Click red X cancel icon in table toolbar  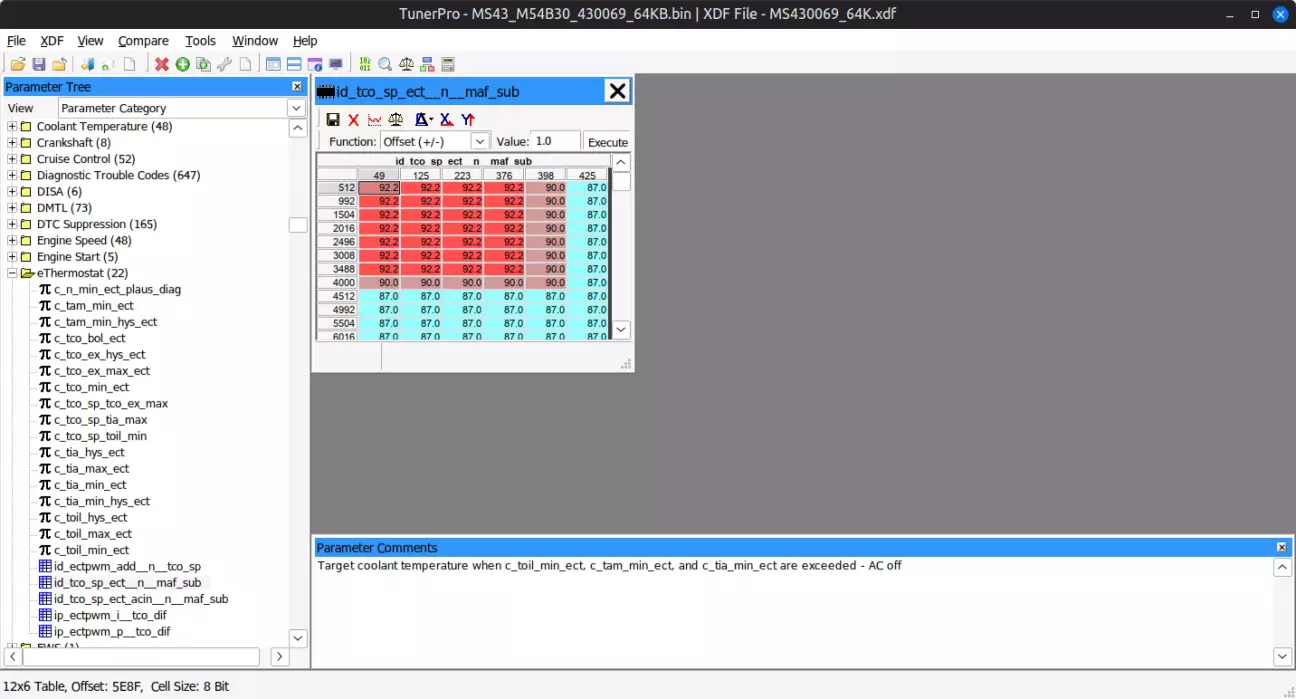(353, 120)
